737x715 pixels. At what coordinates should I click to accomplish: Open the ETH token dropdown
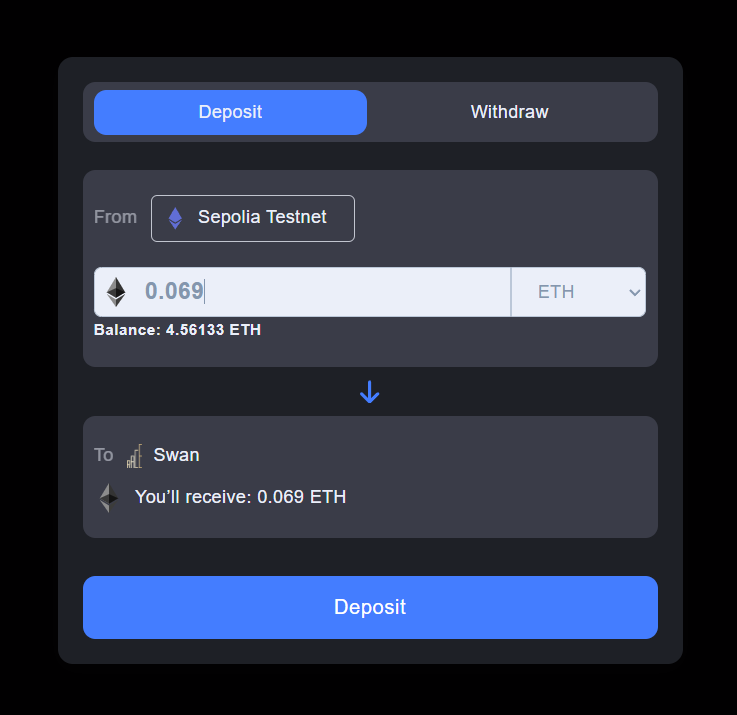click(x=579, y=292)
